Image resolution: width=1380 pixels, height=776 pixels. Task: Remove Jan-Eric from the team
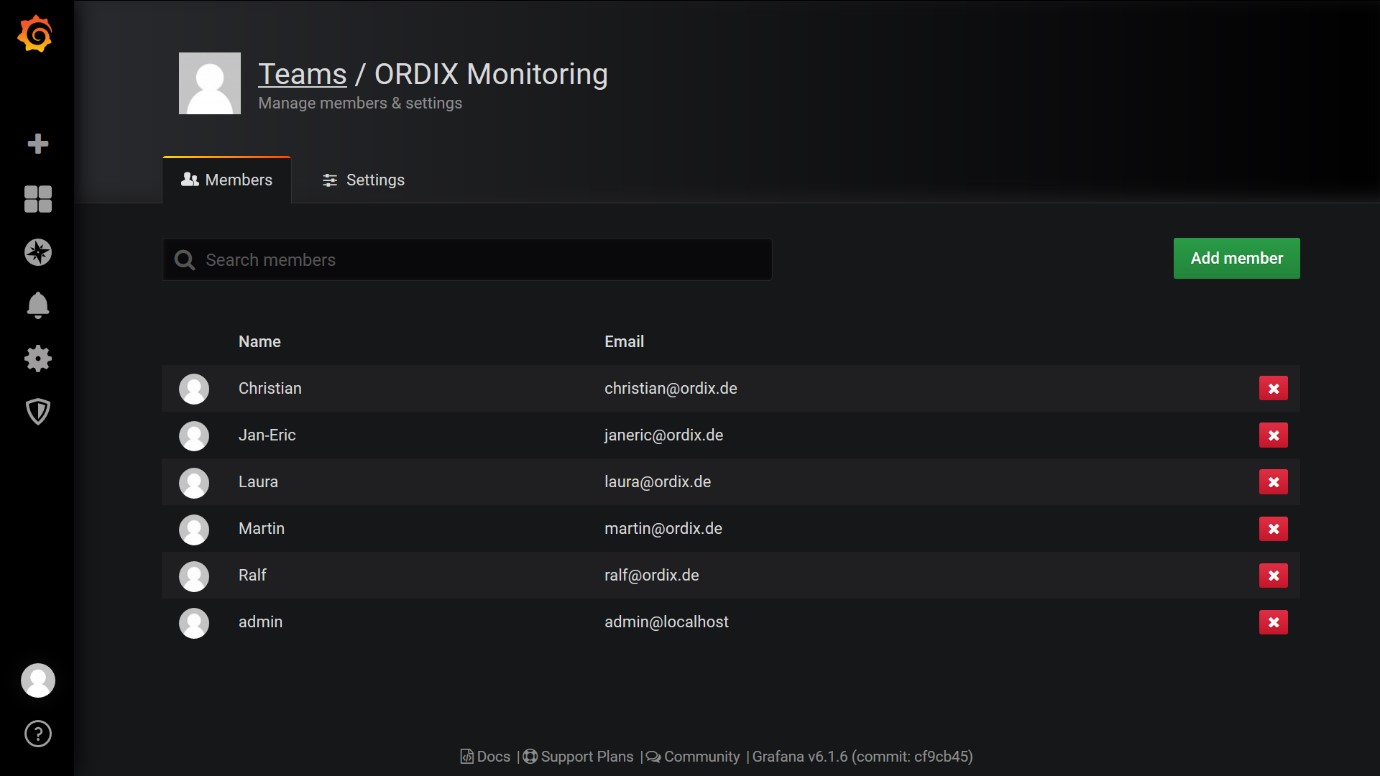(1273, 435)
